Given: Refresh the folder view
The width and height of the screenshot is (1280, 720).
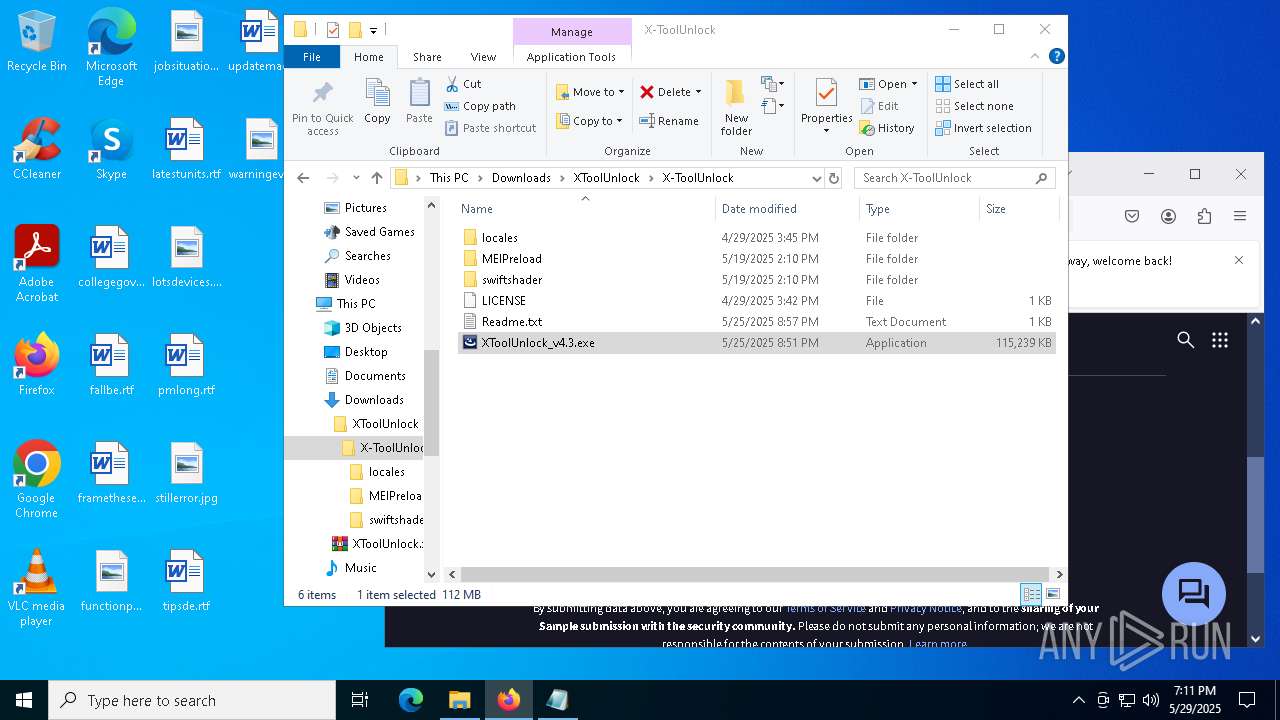Looking at the screenshot, I should click(x=834, y=178).
